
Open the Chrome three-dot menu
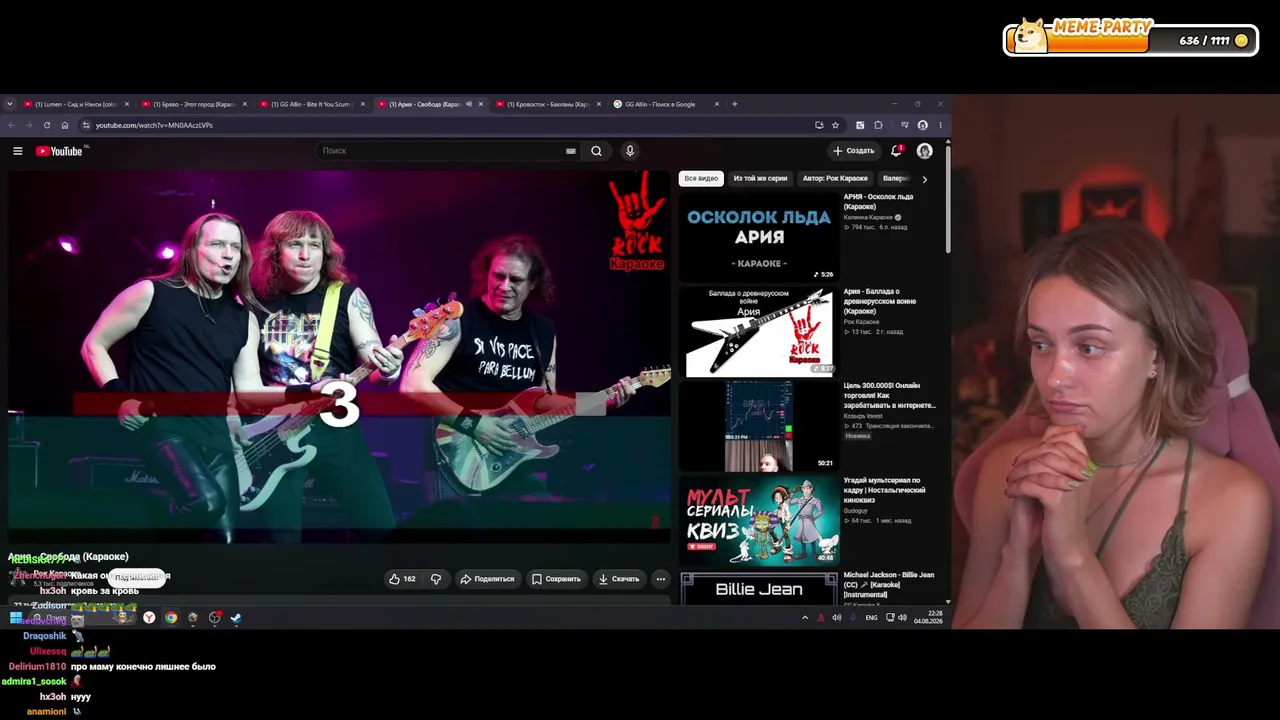(x=940, y=125)
